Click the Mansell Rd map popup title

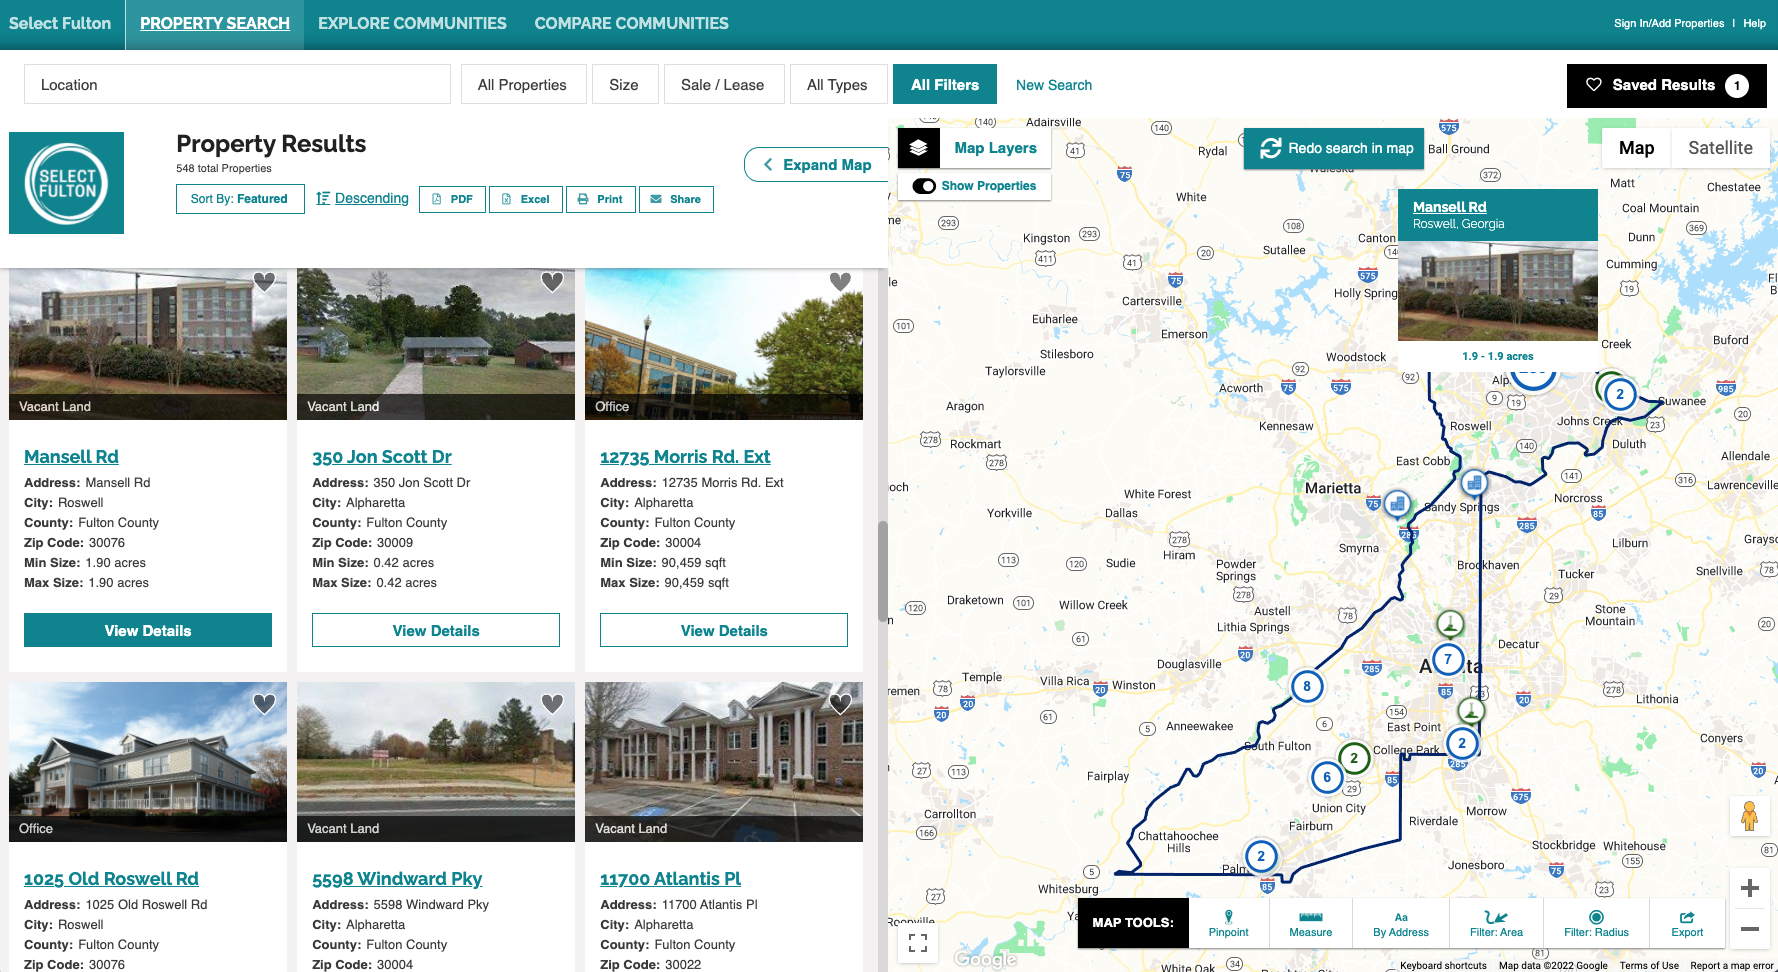[1449, 207]
